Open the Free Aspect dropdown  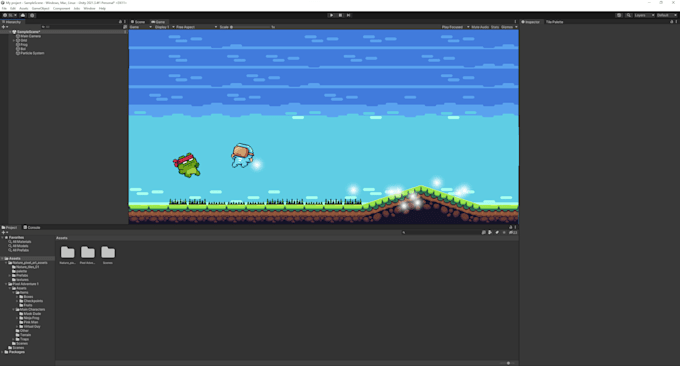click(196, 27)
